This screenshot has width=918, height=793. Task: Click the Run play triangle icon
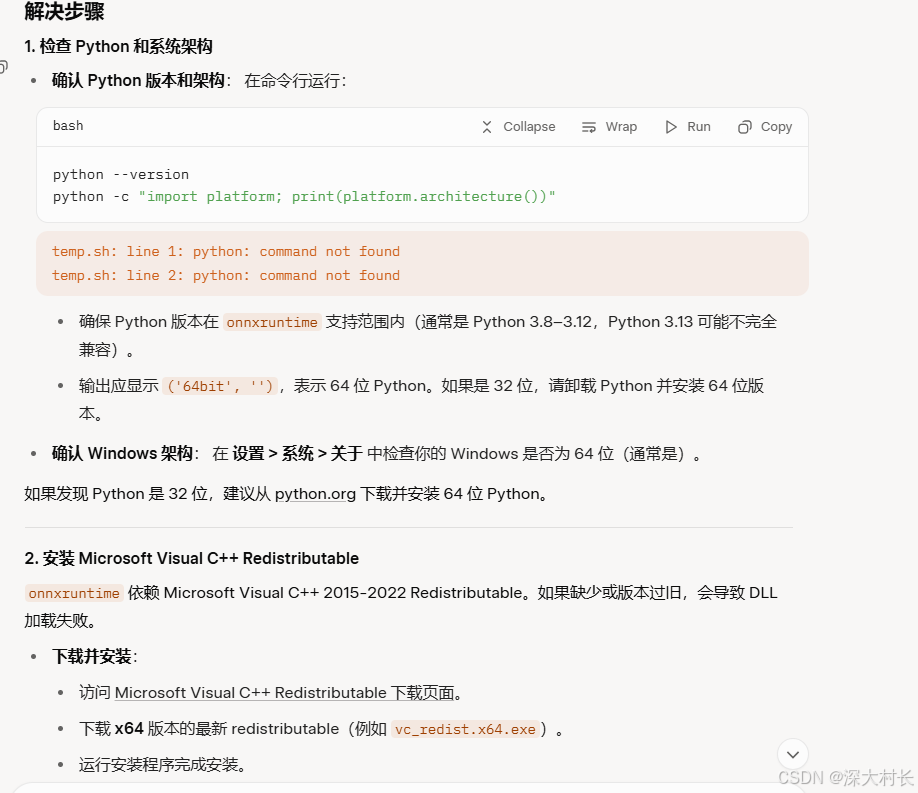click(671, 127)
